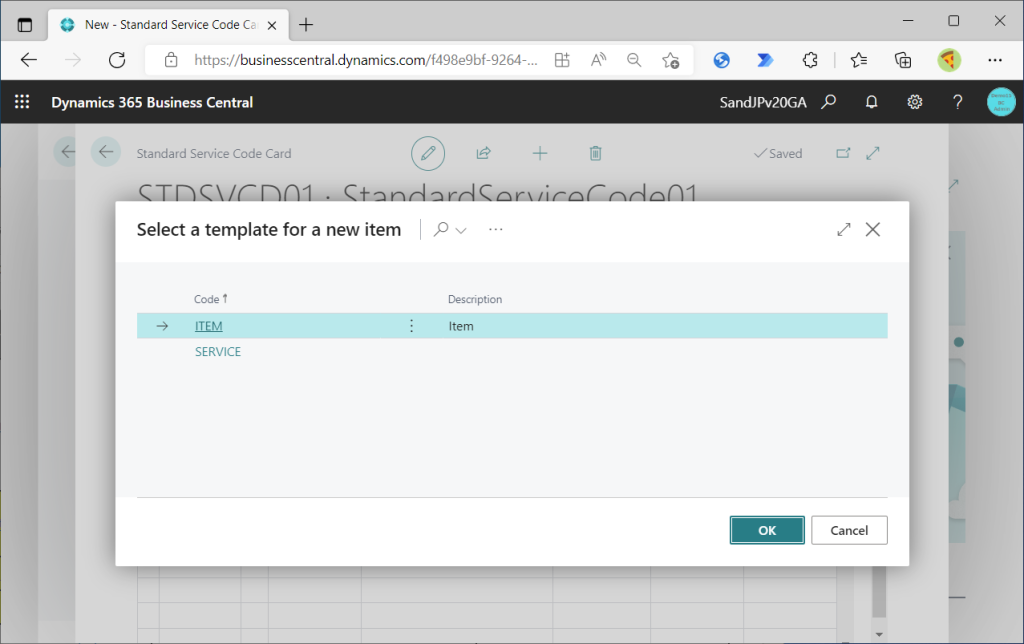Image resolution: width=1024 pixels, height=644 pixels.
Task: Close the template dialog with X
Action: click(x=872, y=230)
